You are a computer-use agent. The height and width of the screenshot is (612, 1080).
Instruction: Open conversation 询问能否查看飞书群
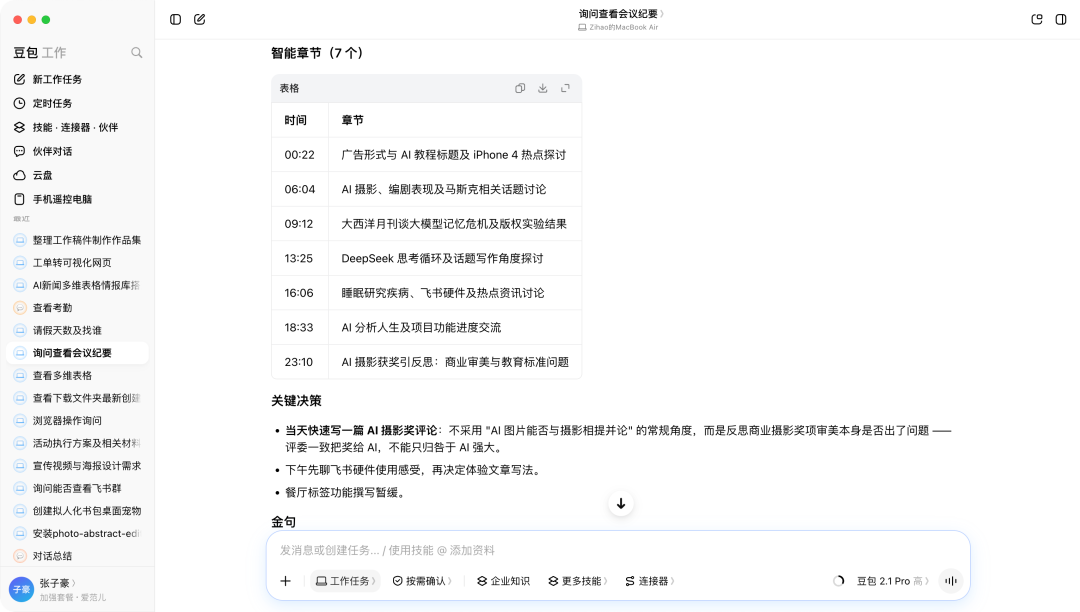pyautogui.click(x=77, y=489)
